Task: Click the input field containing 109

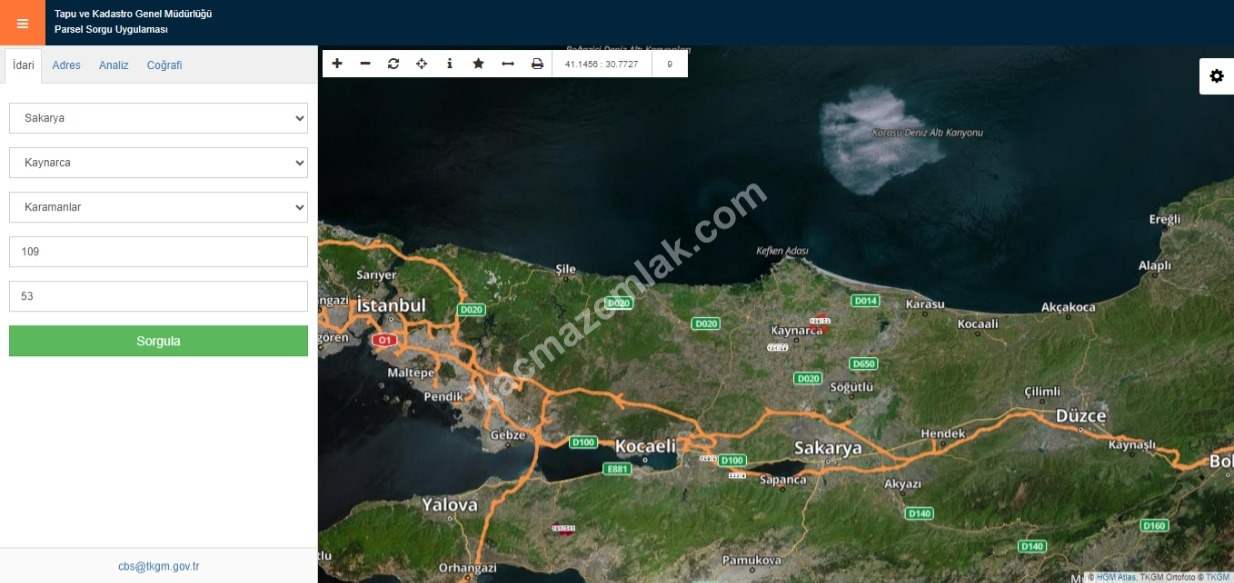Action: click(158, 252)
